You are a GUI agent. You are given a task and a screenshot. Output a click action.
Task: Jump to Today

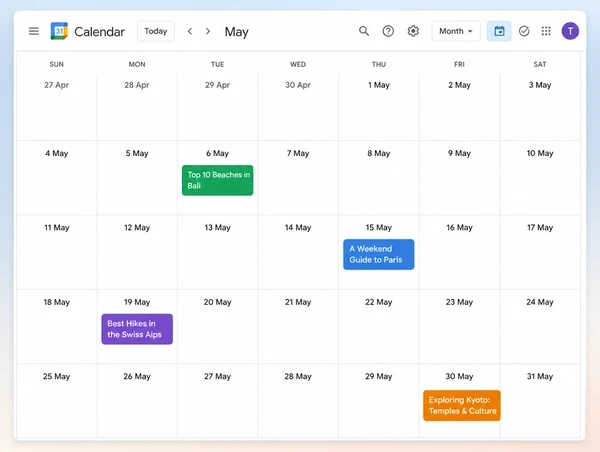[156, 31]
